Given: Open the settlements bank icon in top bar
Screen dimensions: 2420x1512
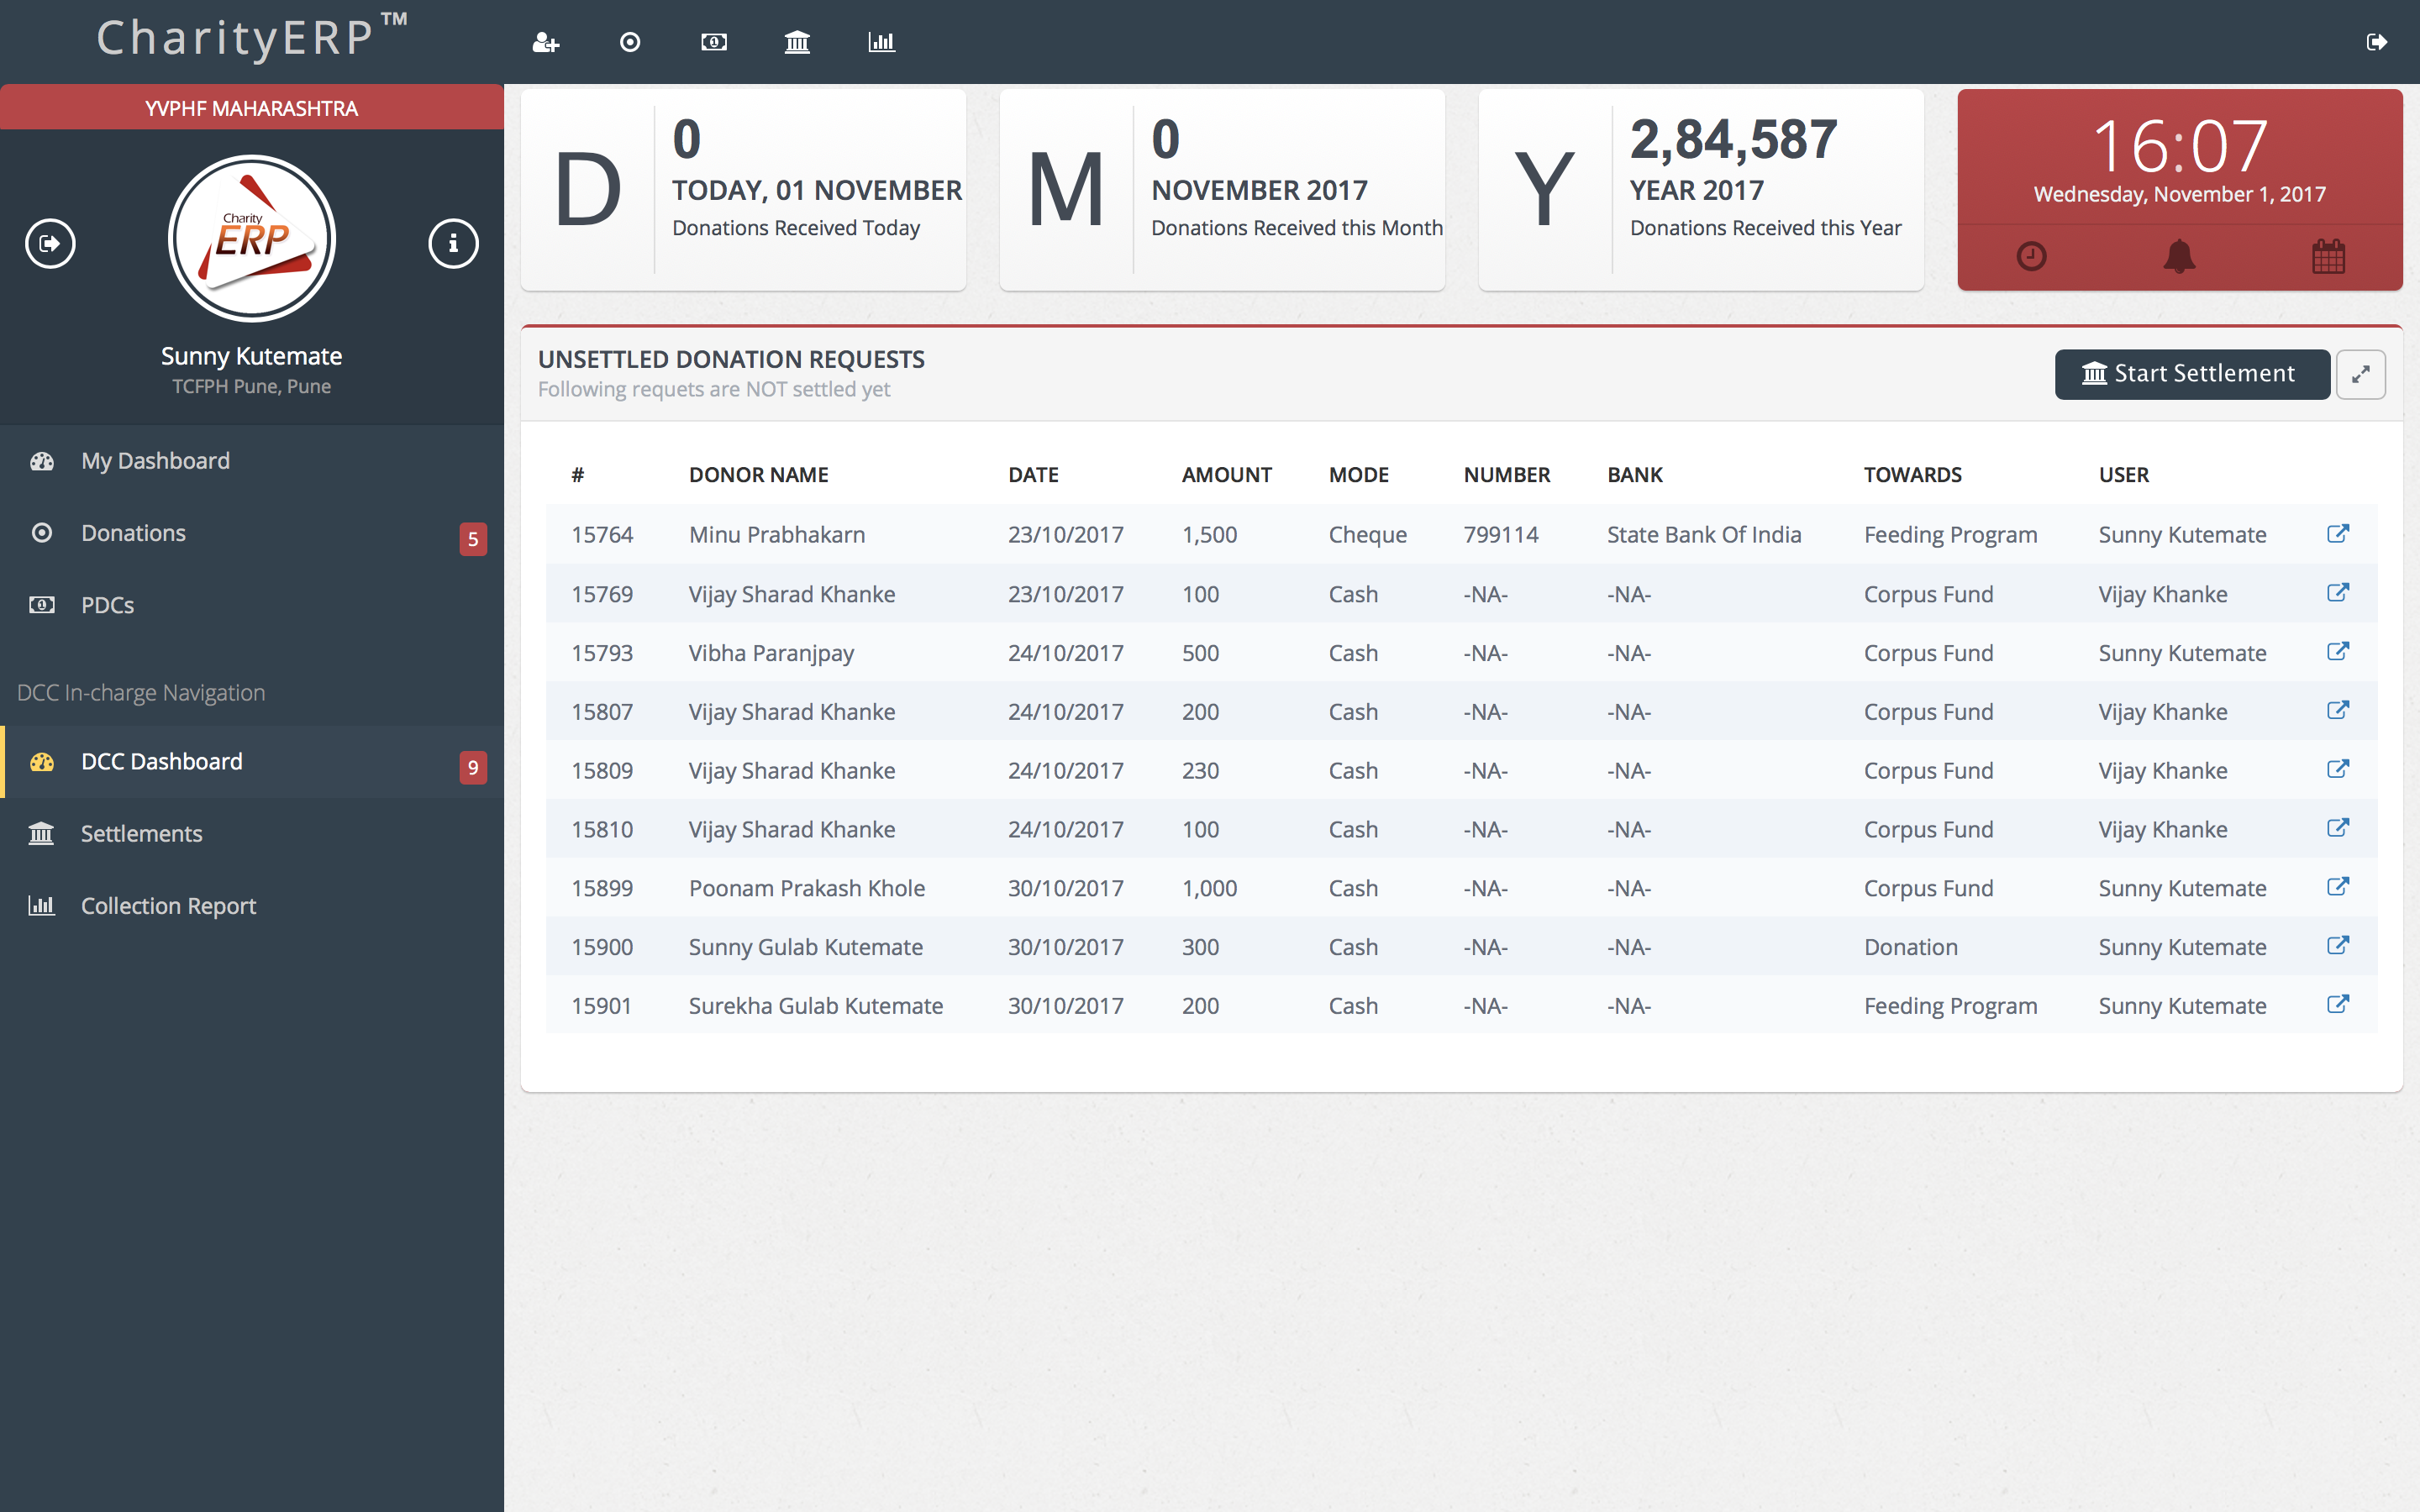Looking at the screenshot, I should (x=797, y=42).
